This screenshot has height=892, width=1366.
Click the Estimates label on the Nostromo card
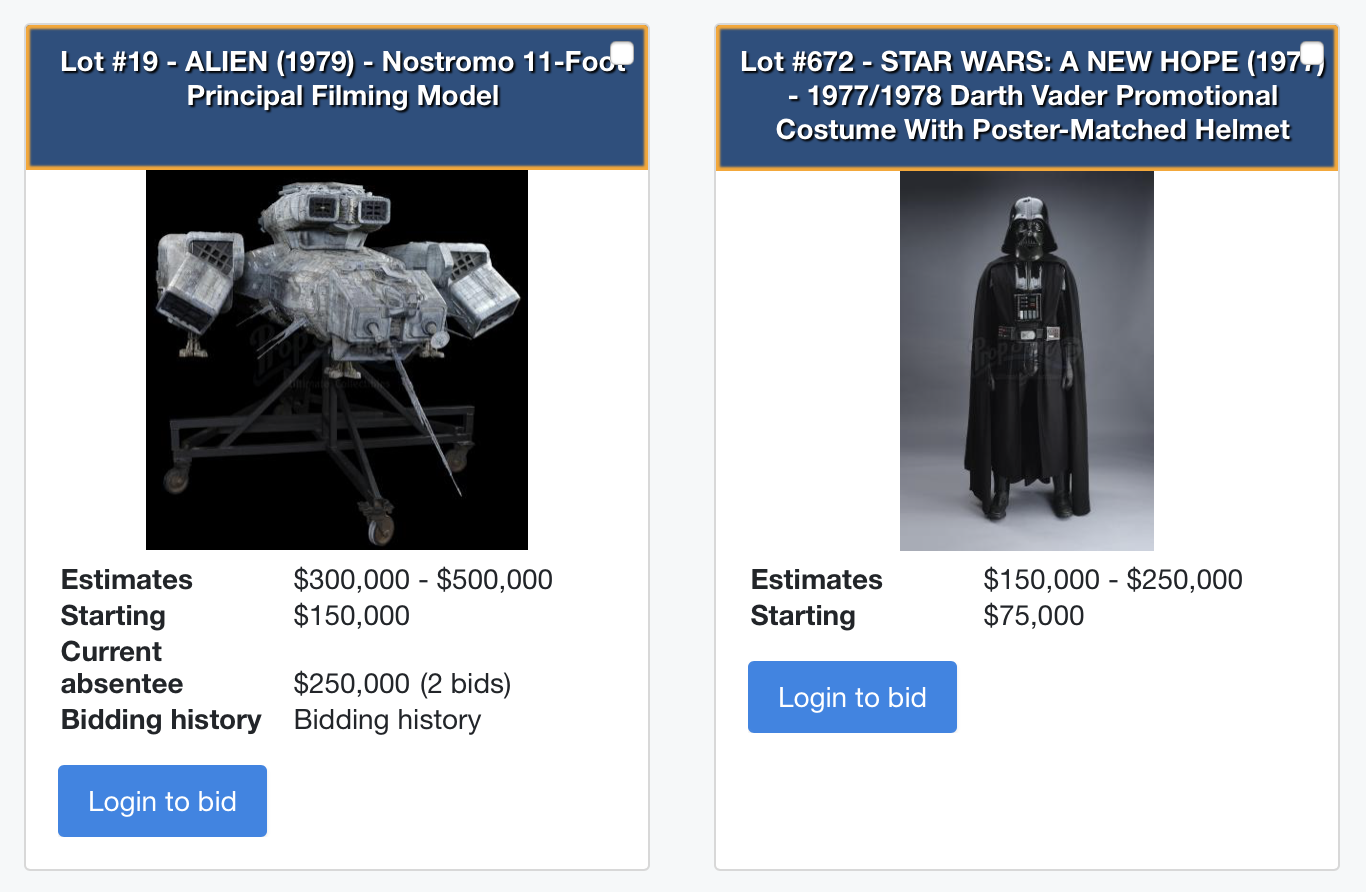(127, 580)
